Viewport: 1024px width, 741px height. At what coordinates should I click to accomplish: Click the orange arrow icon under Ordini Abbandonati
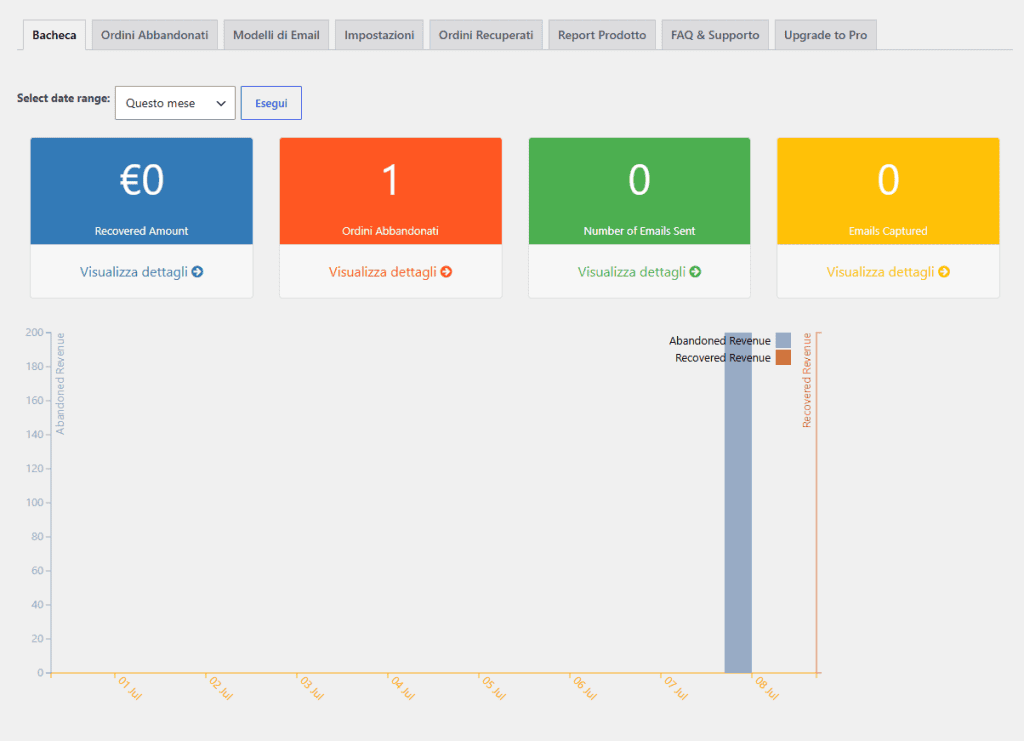coord(446,272)
